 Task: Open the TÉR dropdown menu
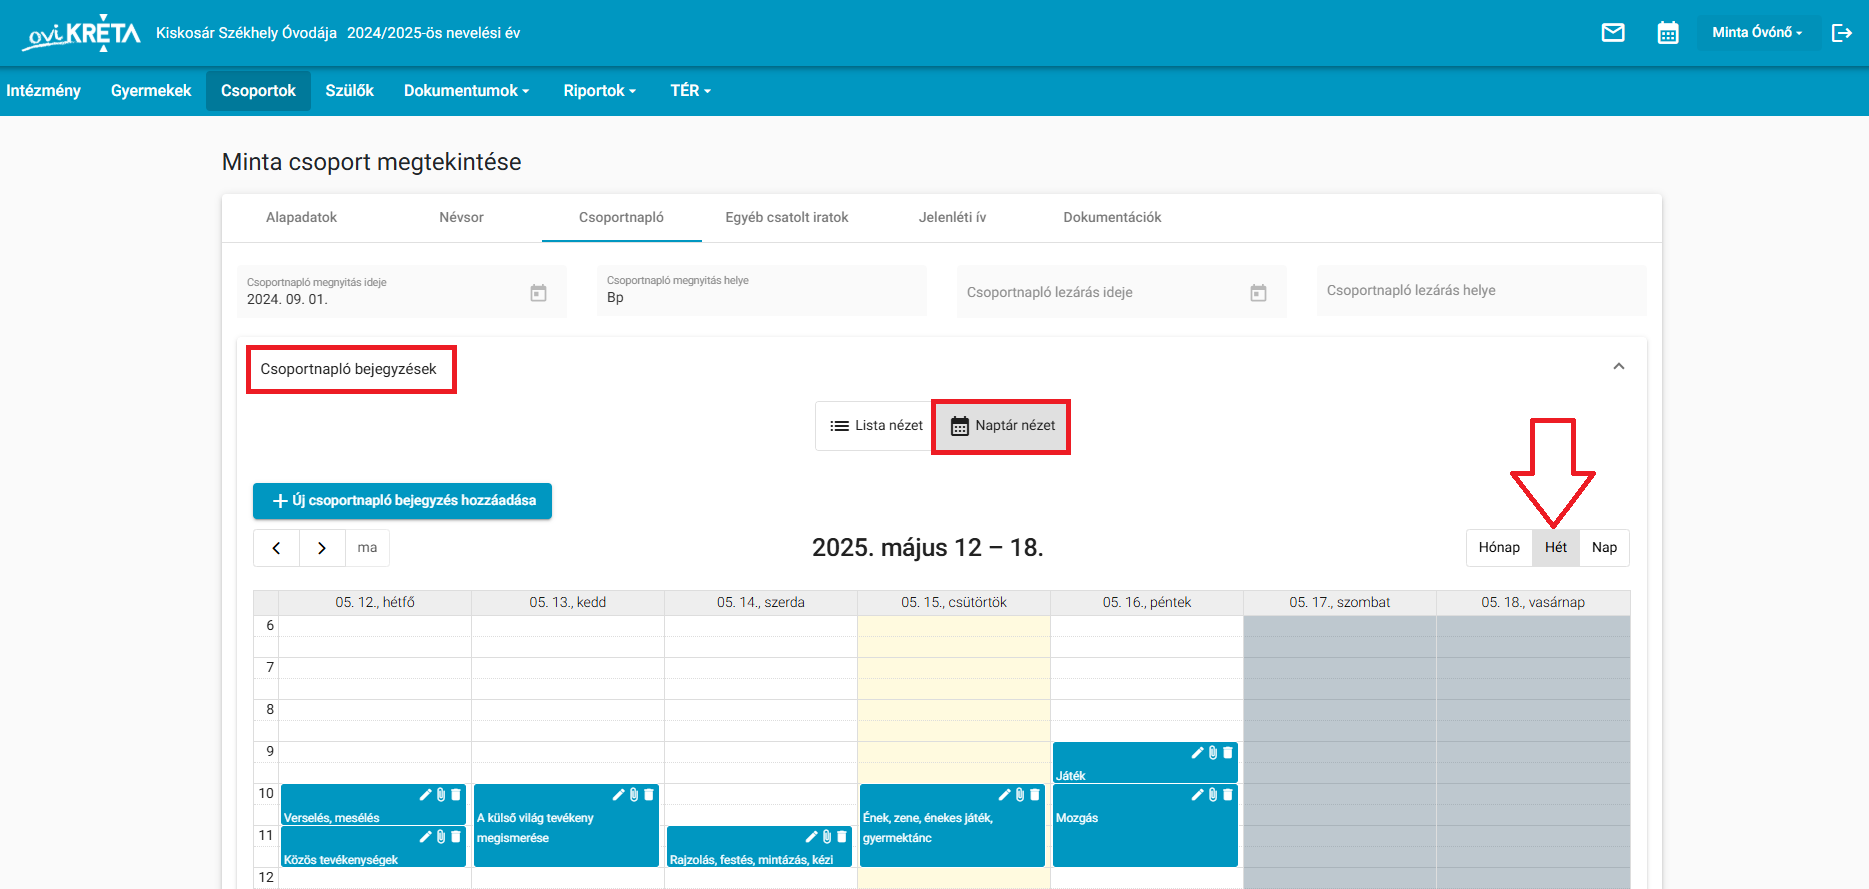[x=690, y=91]
